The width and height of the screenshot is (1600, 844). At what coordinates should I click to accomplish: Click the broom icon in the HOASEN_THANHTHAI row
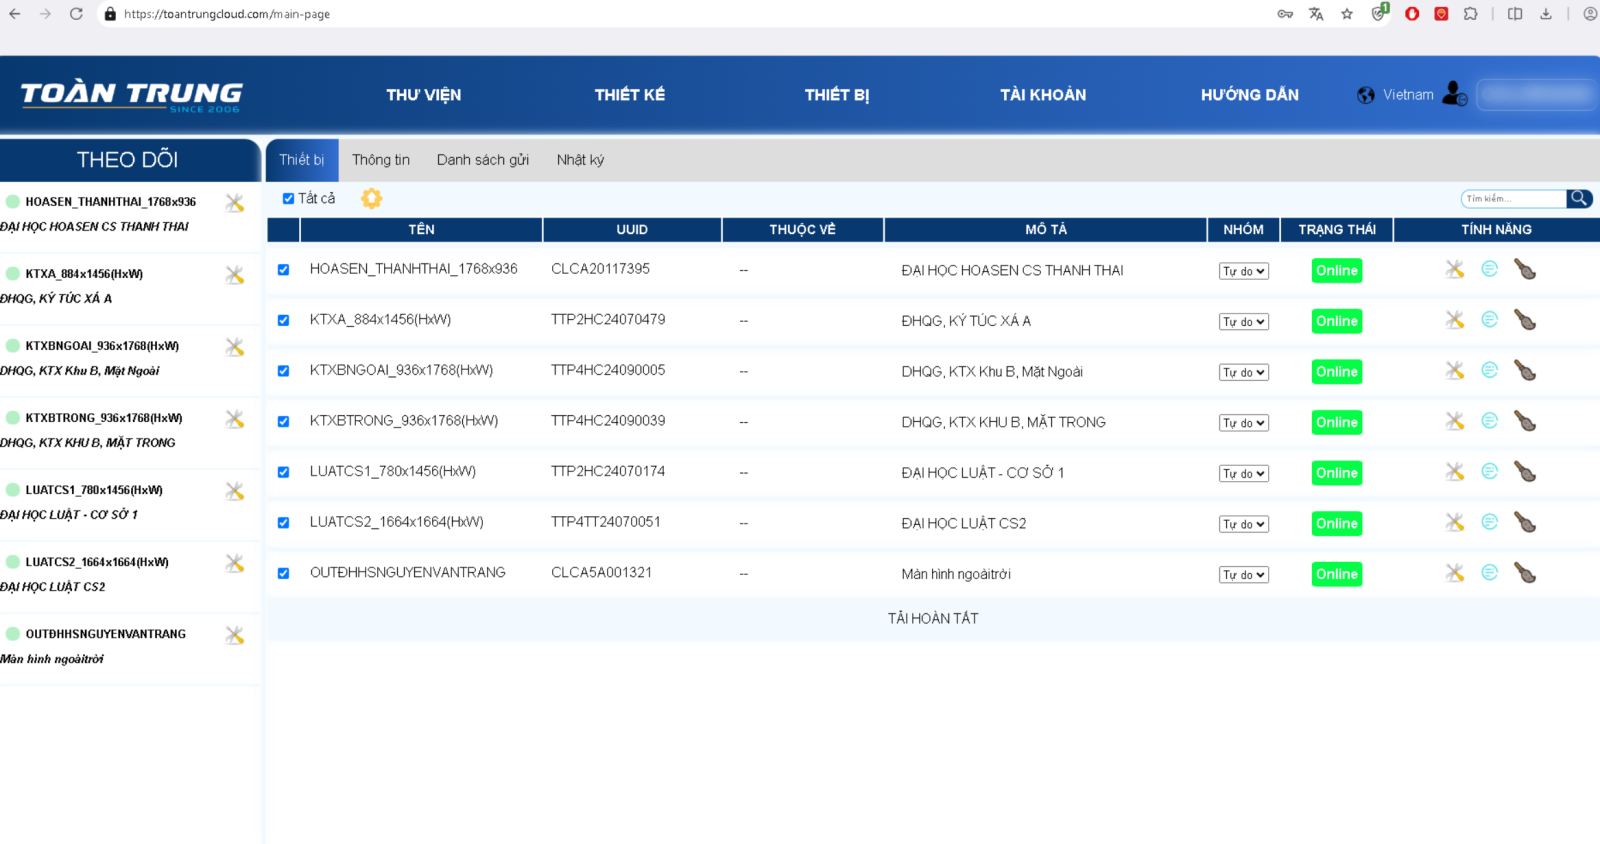1525,270
